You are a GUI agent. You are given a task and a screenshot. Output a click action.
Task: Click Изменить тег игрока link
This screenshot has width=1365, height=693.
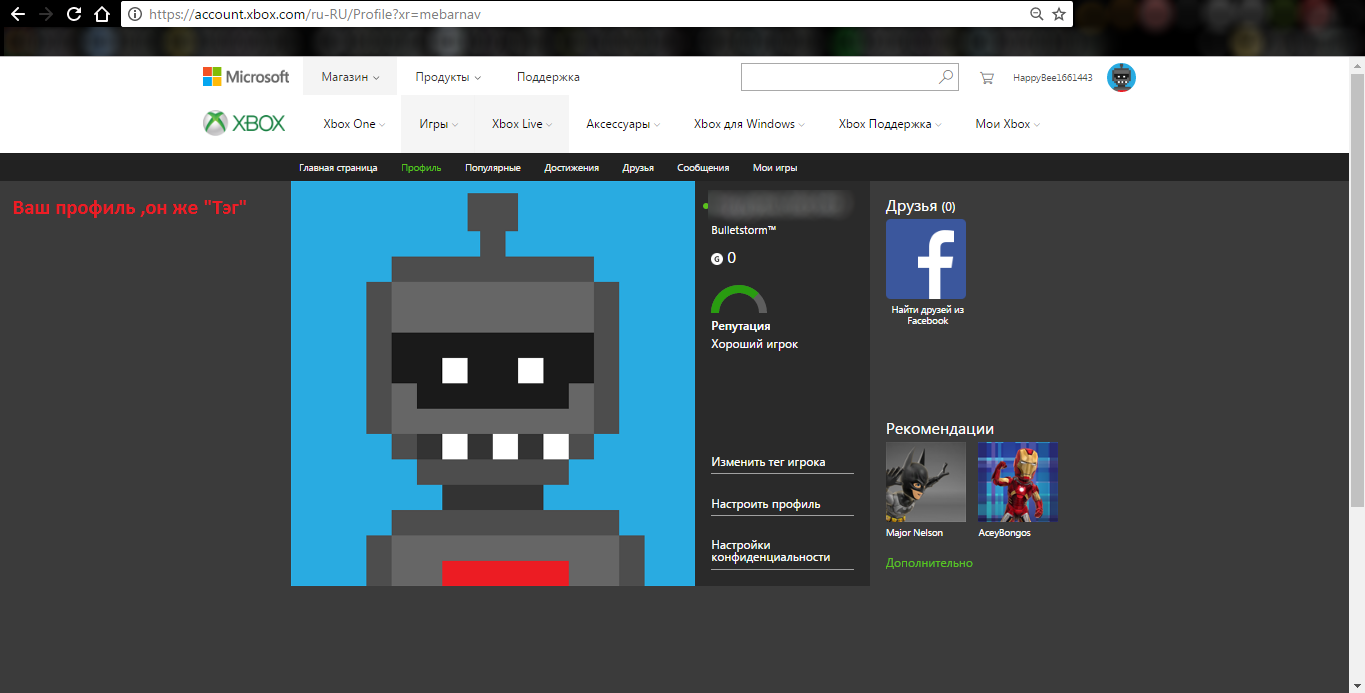[x=768, y=462]
